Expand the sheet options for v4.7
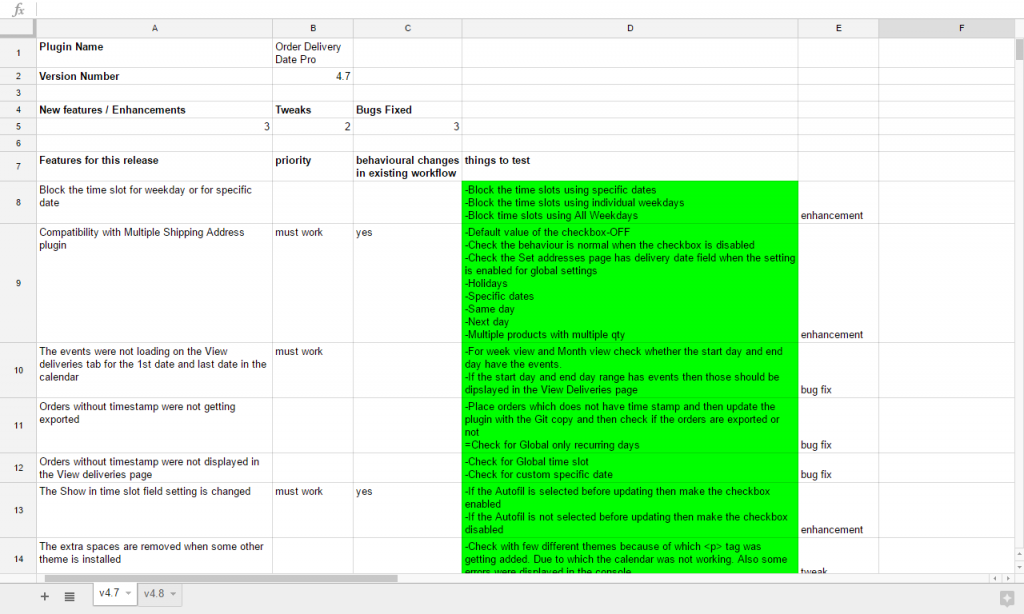The width and height of the screenshot is (1024, 614). (127, 593)
